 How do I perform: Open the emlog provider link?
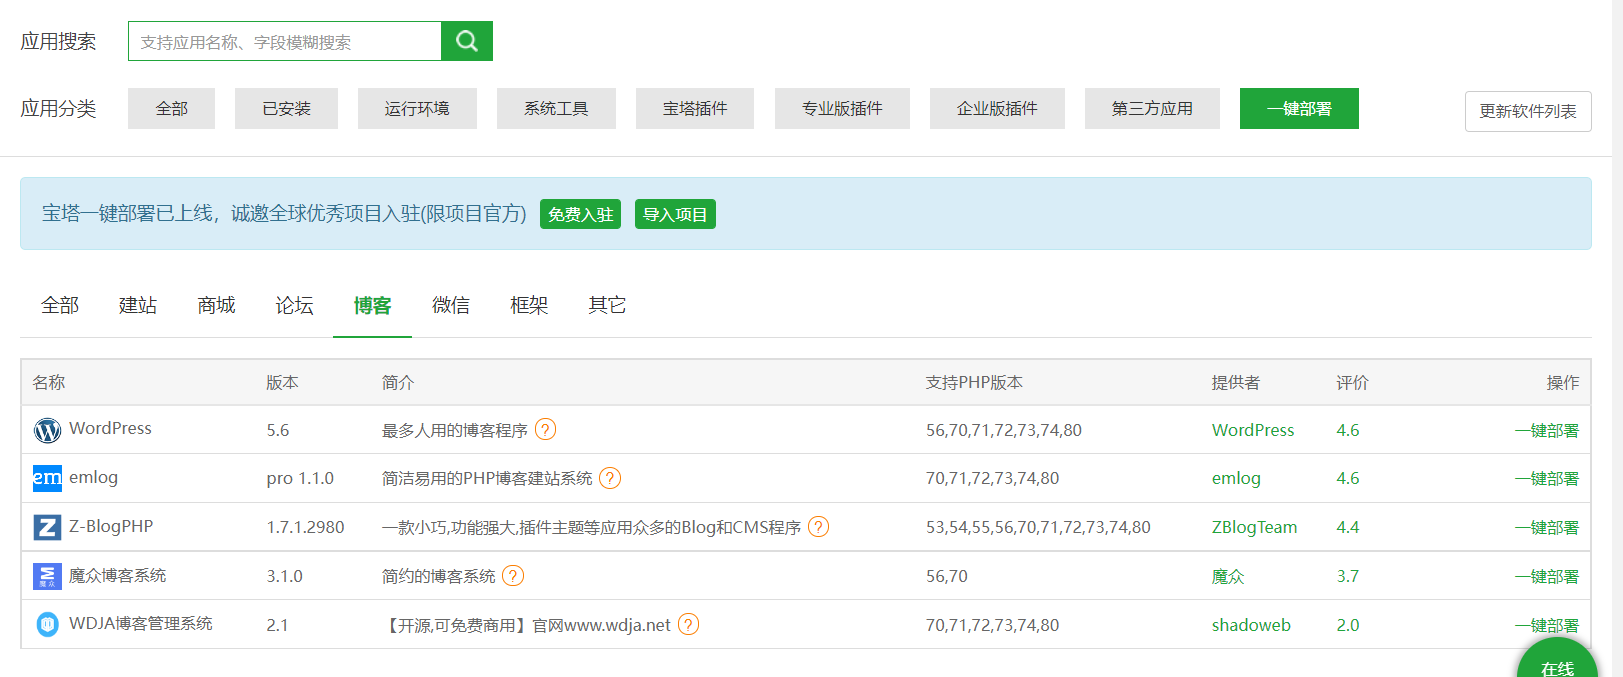tap(1236, 478)
